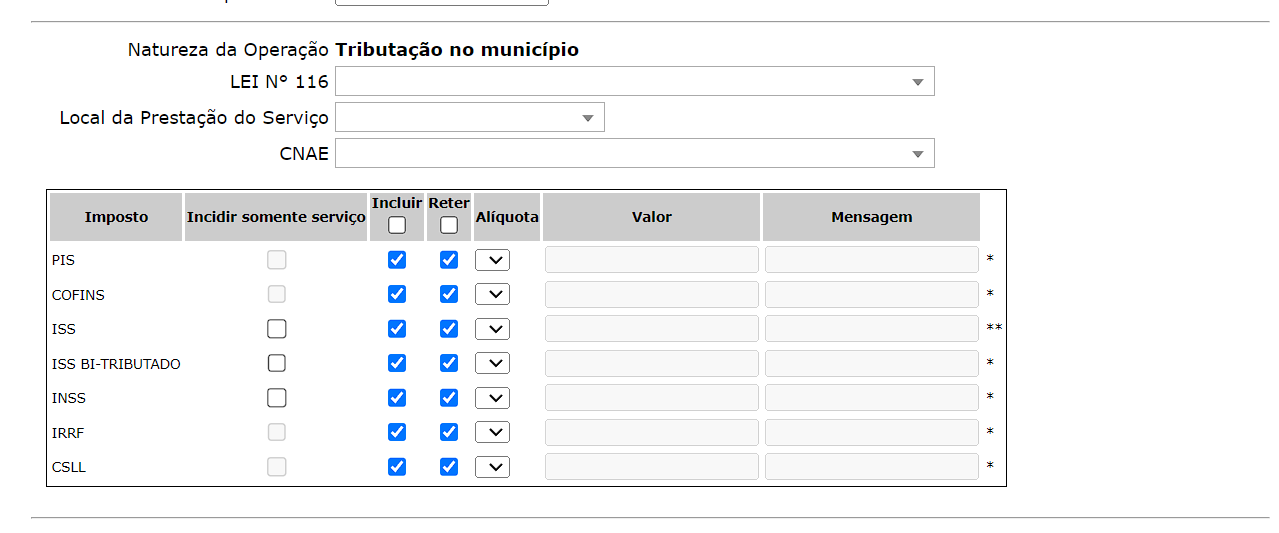
Task: Uncheck Reter for COFINS
Action: tap(449, 294)
